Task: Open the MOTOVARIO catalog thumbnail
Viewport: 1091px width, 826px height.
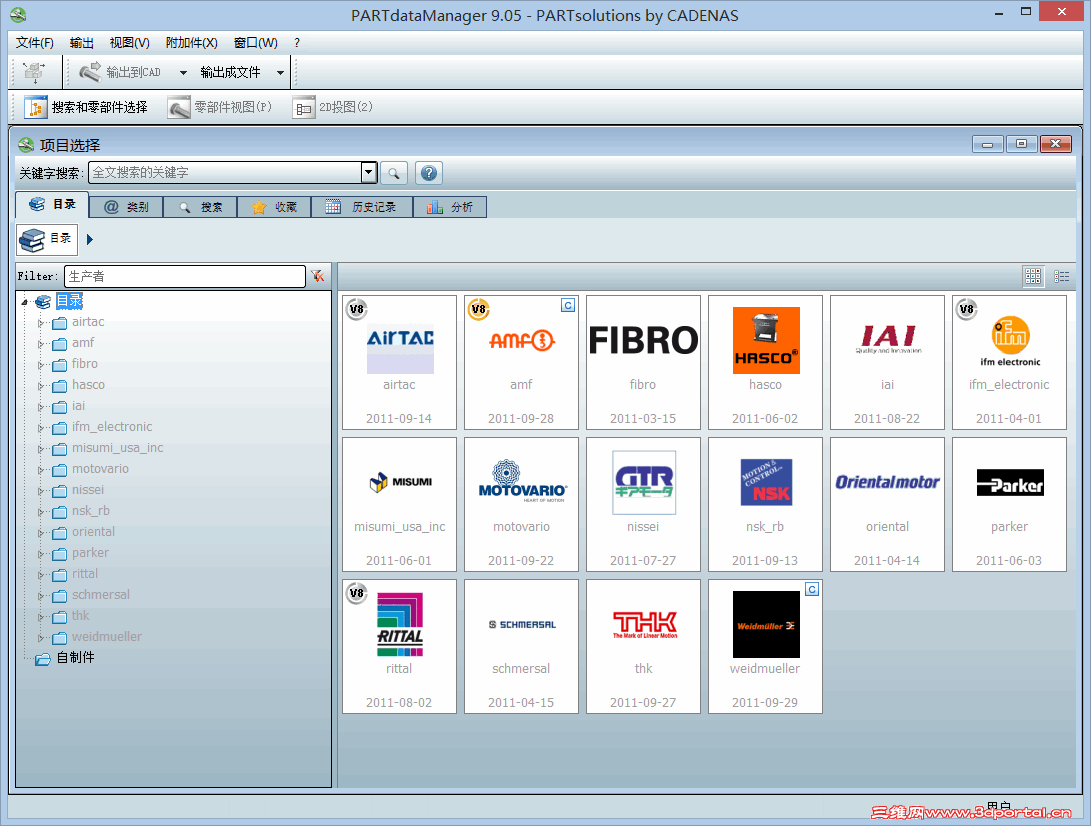Action: (x=521, y=505)
